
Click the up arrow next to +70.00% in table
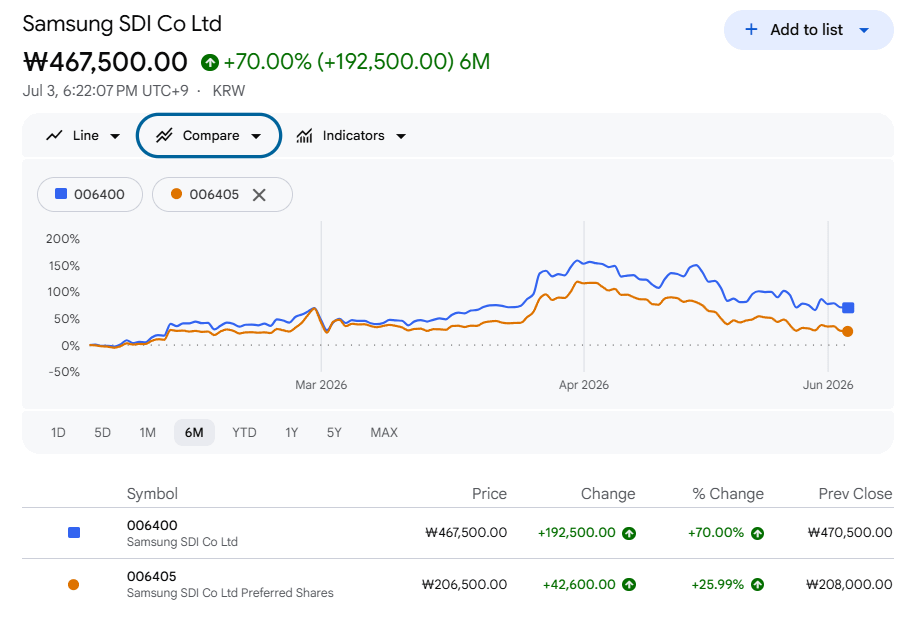pos(758,533)
